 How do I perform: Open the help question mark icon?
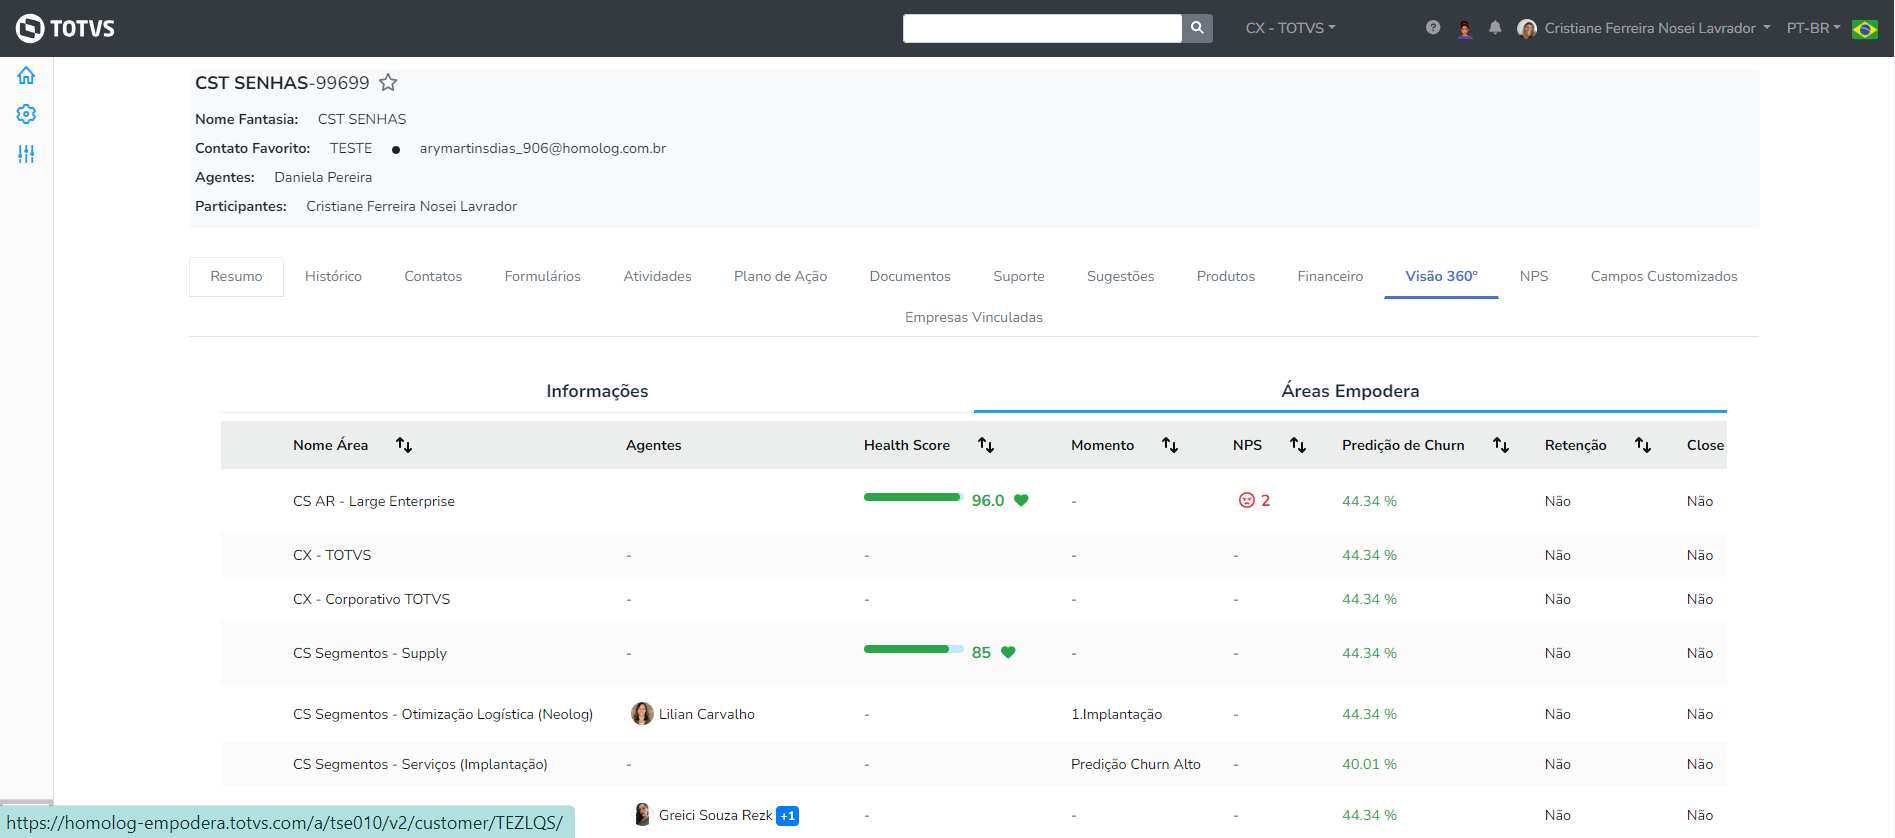pyautogui.click(x=1433, y=28)
